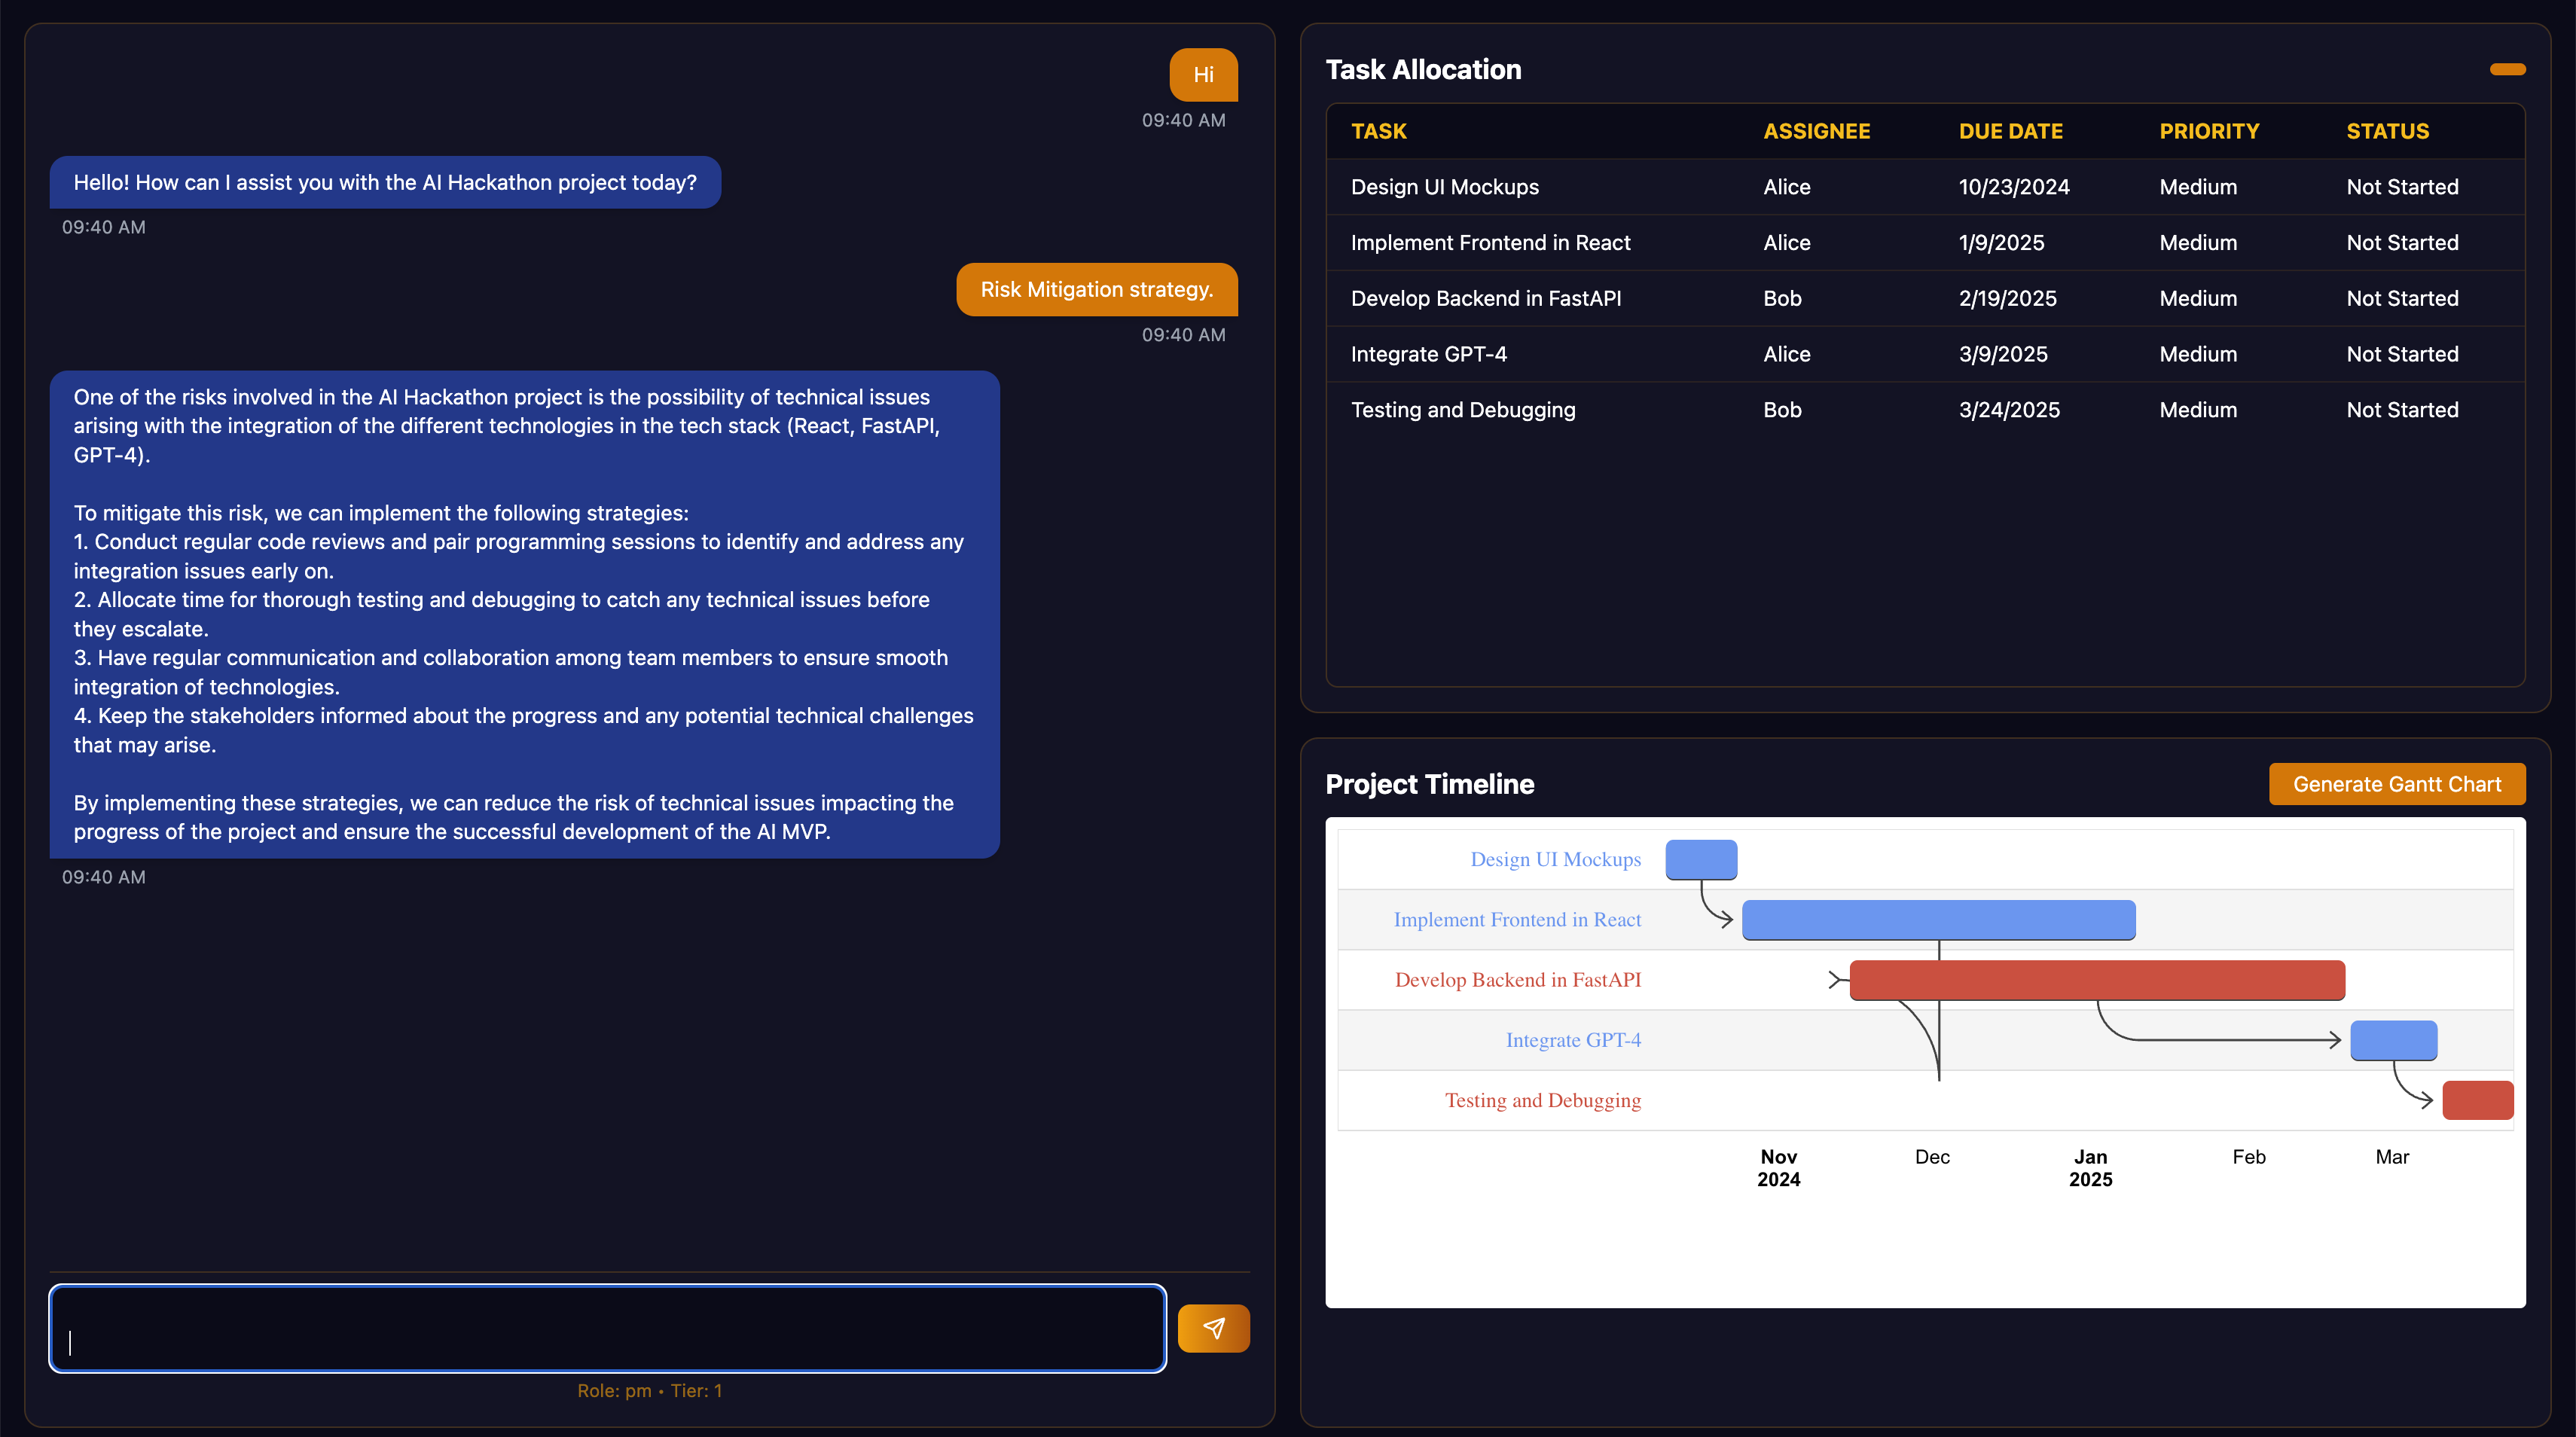Click Not Started status for Testing and Debugging
2576x1437 pixels.
pos(2401,410)
